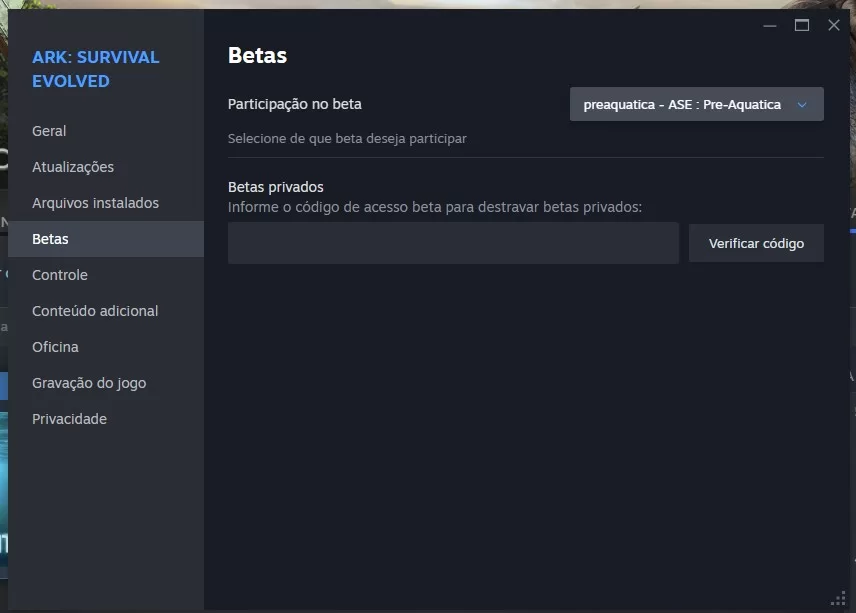Screen dimensions: 856x613
Task: Maximize the properties window
Action: click(x=802, y=25)
